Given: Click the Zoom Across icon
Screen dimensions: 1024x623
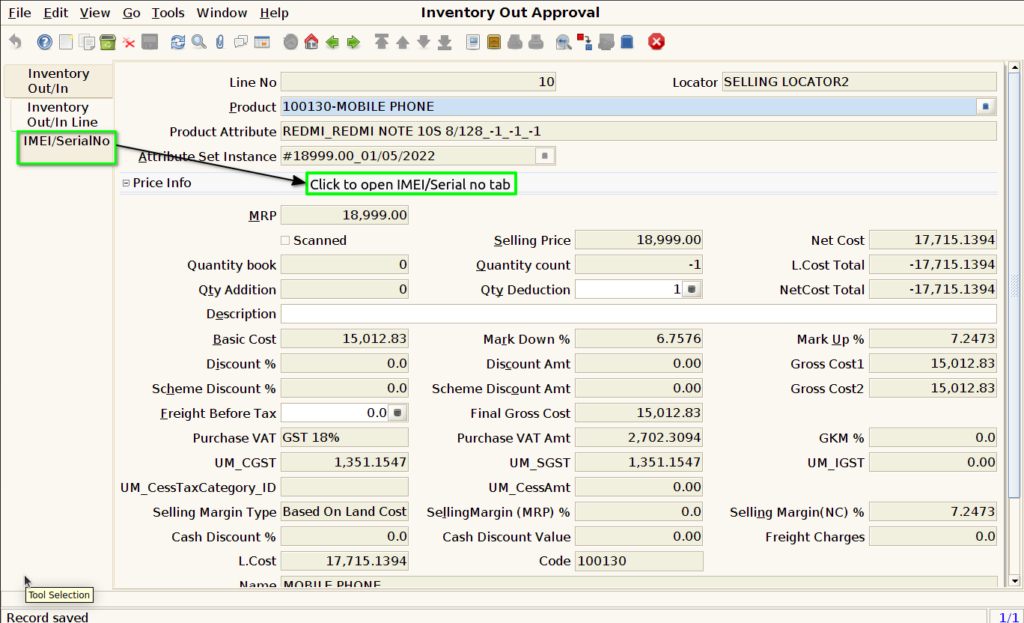Looking at the screenshot, I should (x=564, y=42).
